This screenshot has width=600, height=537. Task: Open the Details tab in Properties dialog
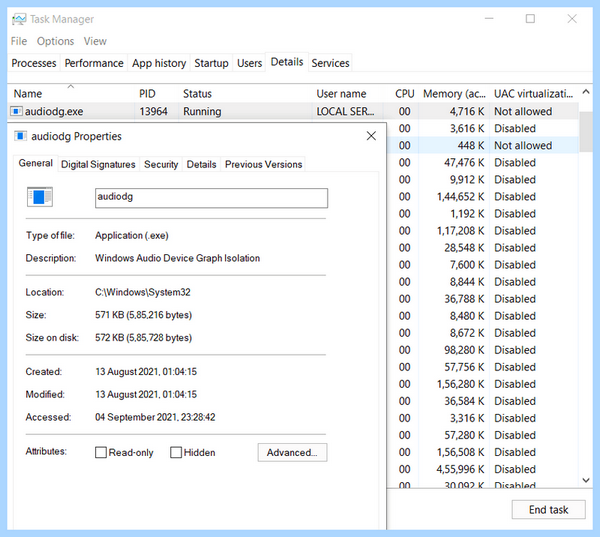coord(201,164)
